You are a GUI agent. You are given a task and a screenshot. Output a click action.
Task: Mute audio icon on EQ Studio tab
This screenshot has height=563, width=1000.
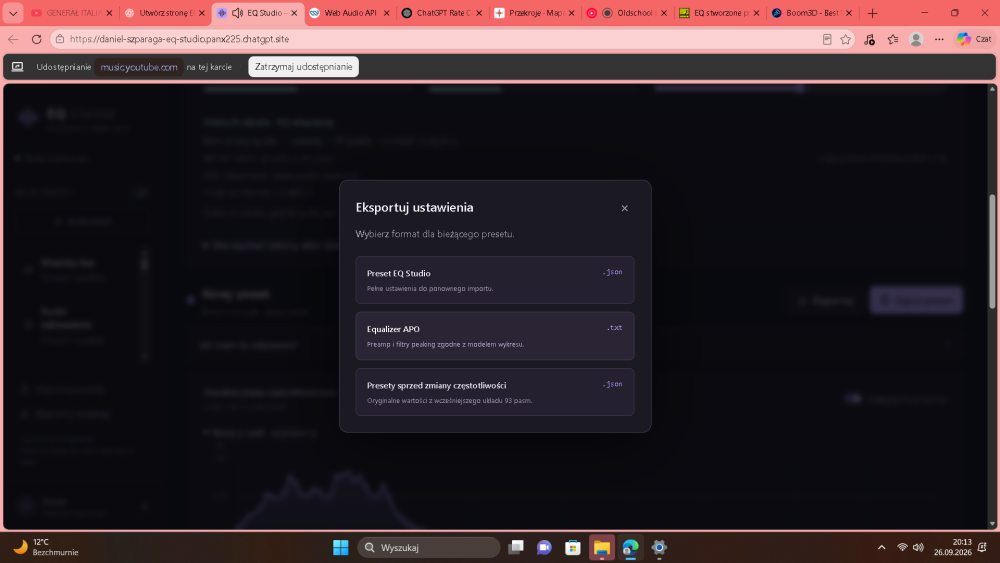tap(237, 13)
